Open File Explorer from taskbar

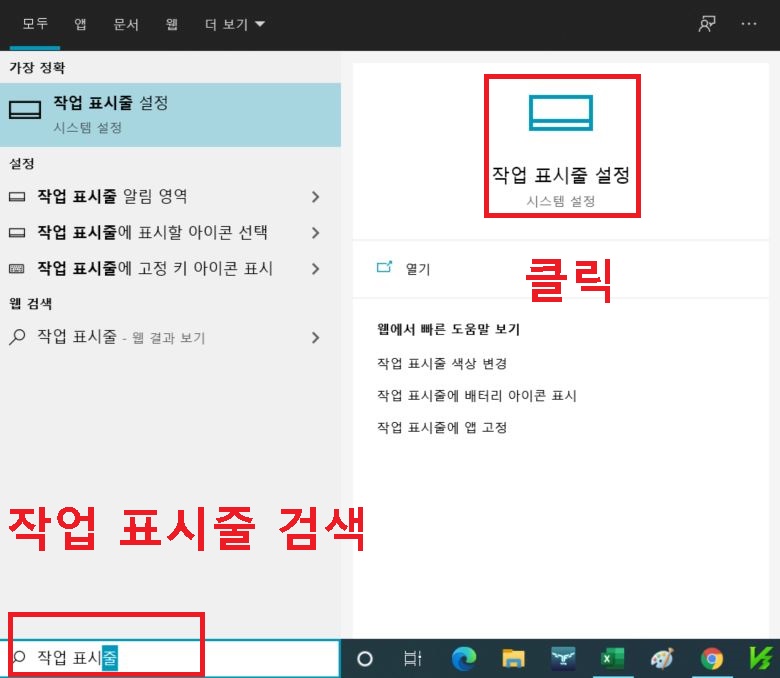point(513,658)
